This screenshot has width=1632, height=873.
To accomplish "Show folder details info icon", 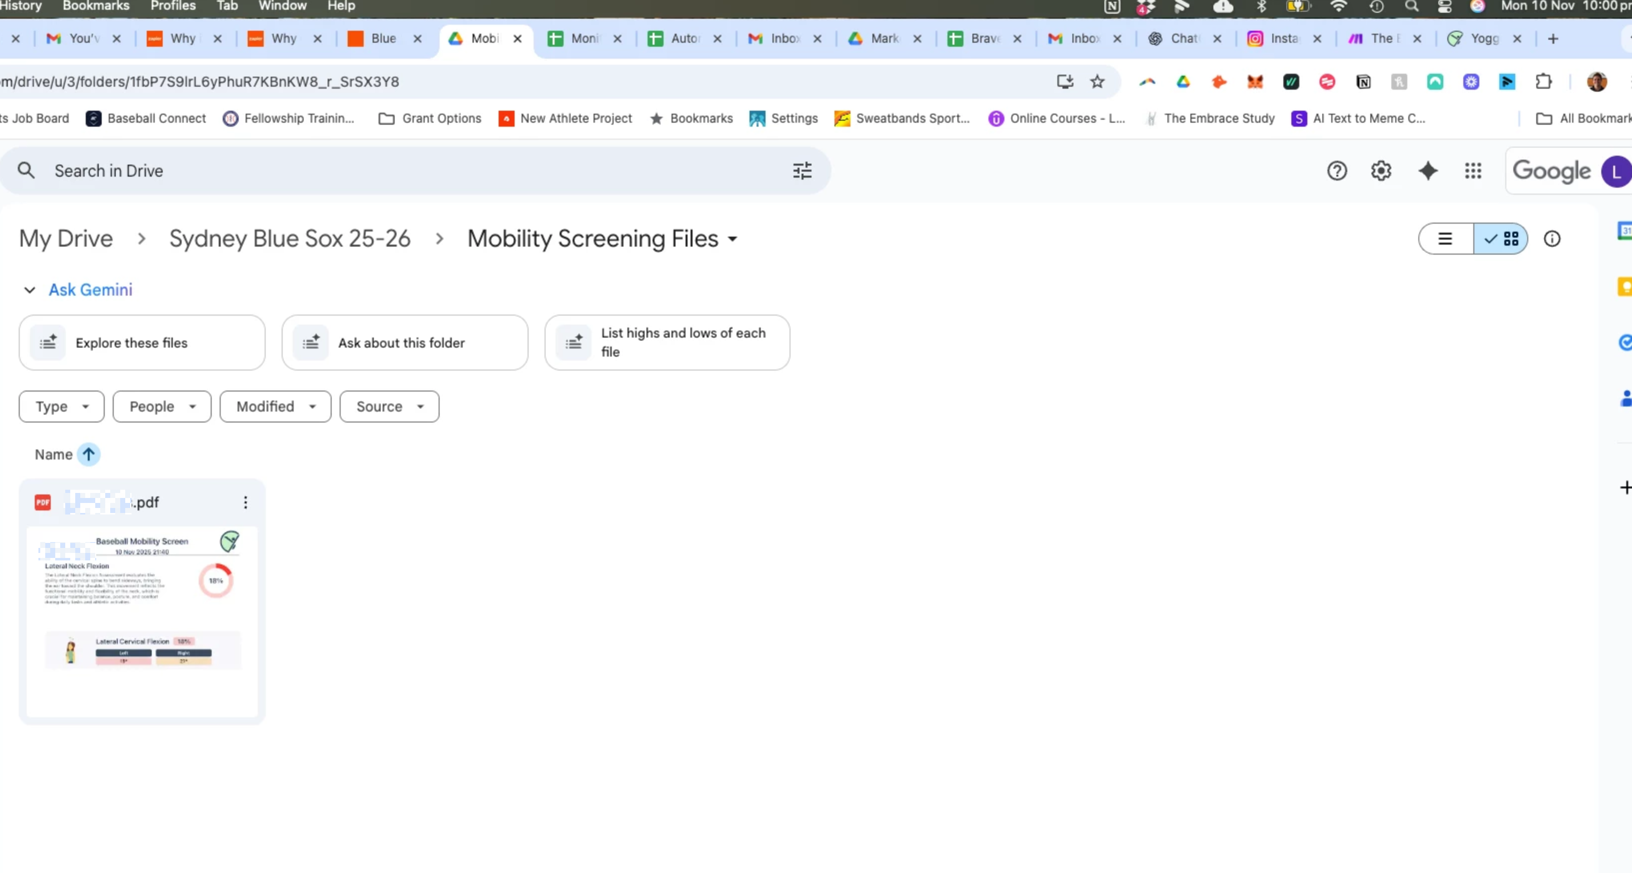I will (1552, 239).
